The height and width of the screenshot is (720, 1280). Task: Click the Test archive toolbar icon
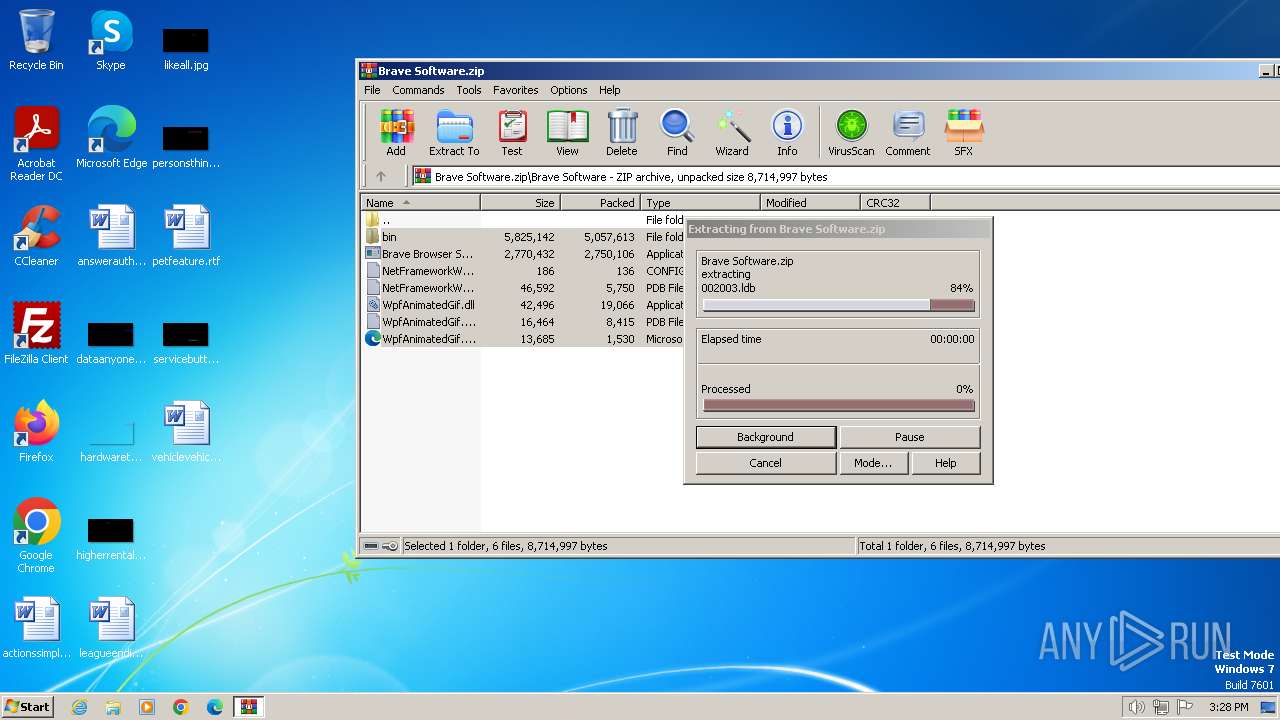coord(512,133)
